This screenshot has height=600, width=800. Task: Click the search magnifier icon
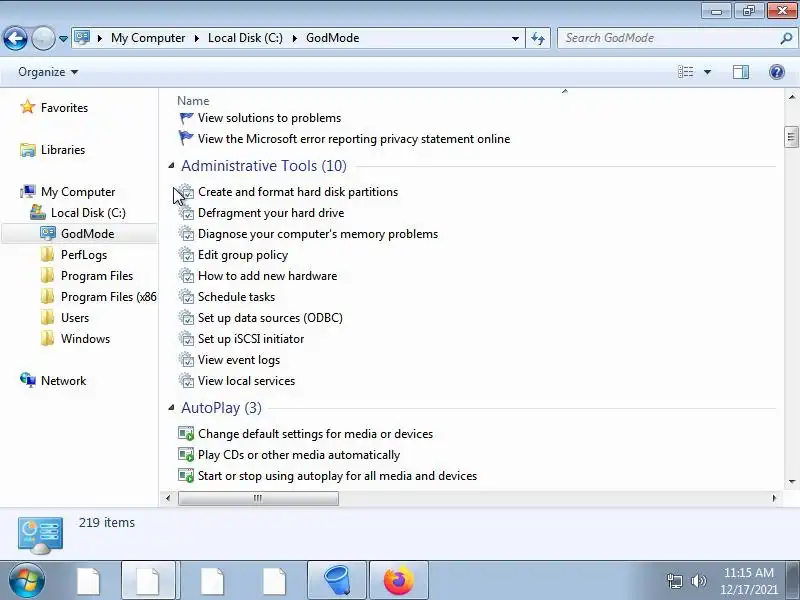(x=786, y=38)
